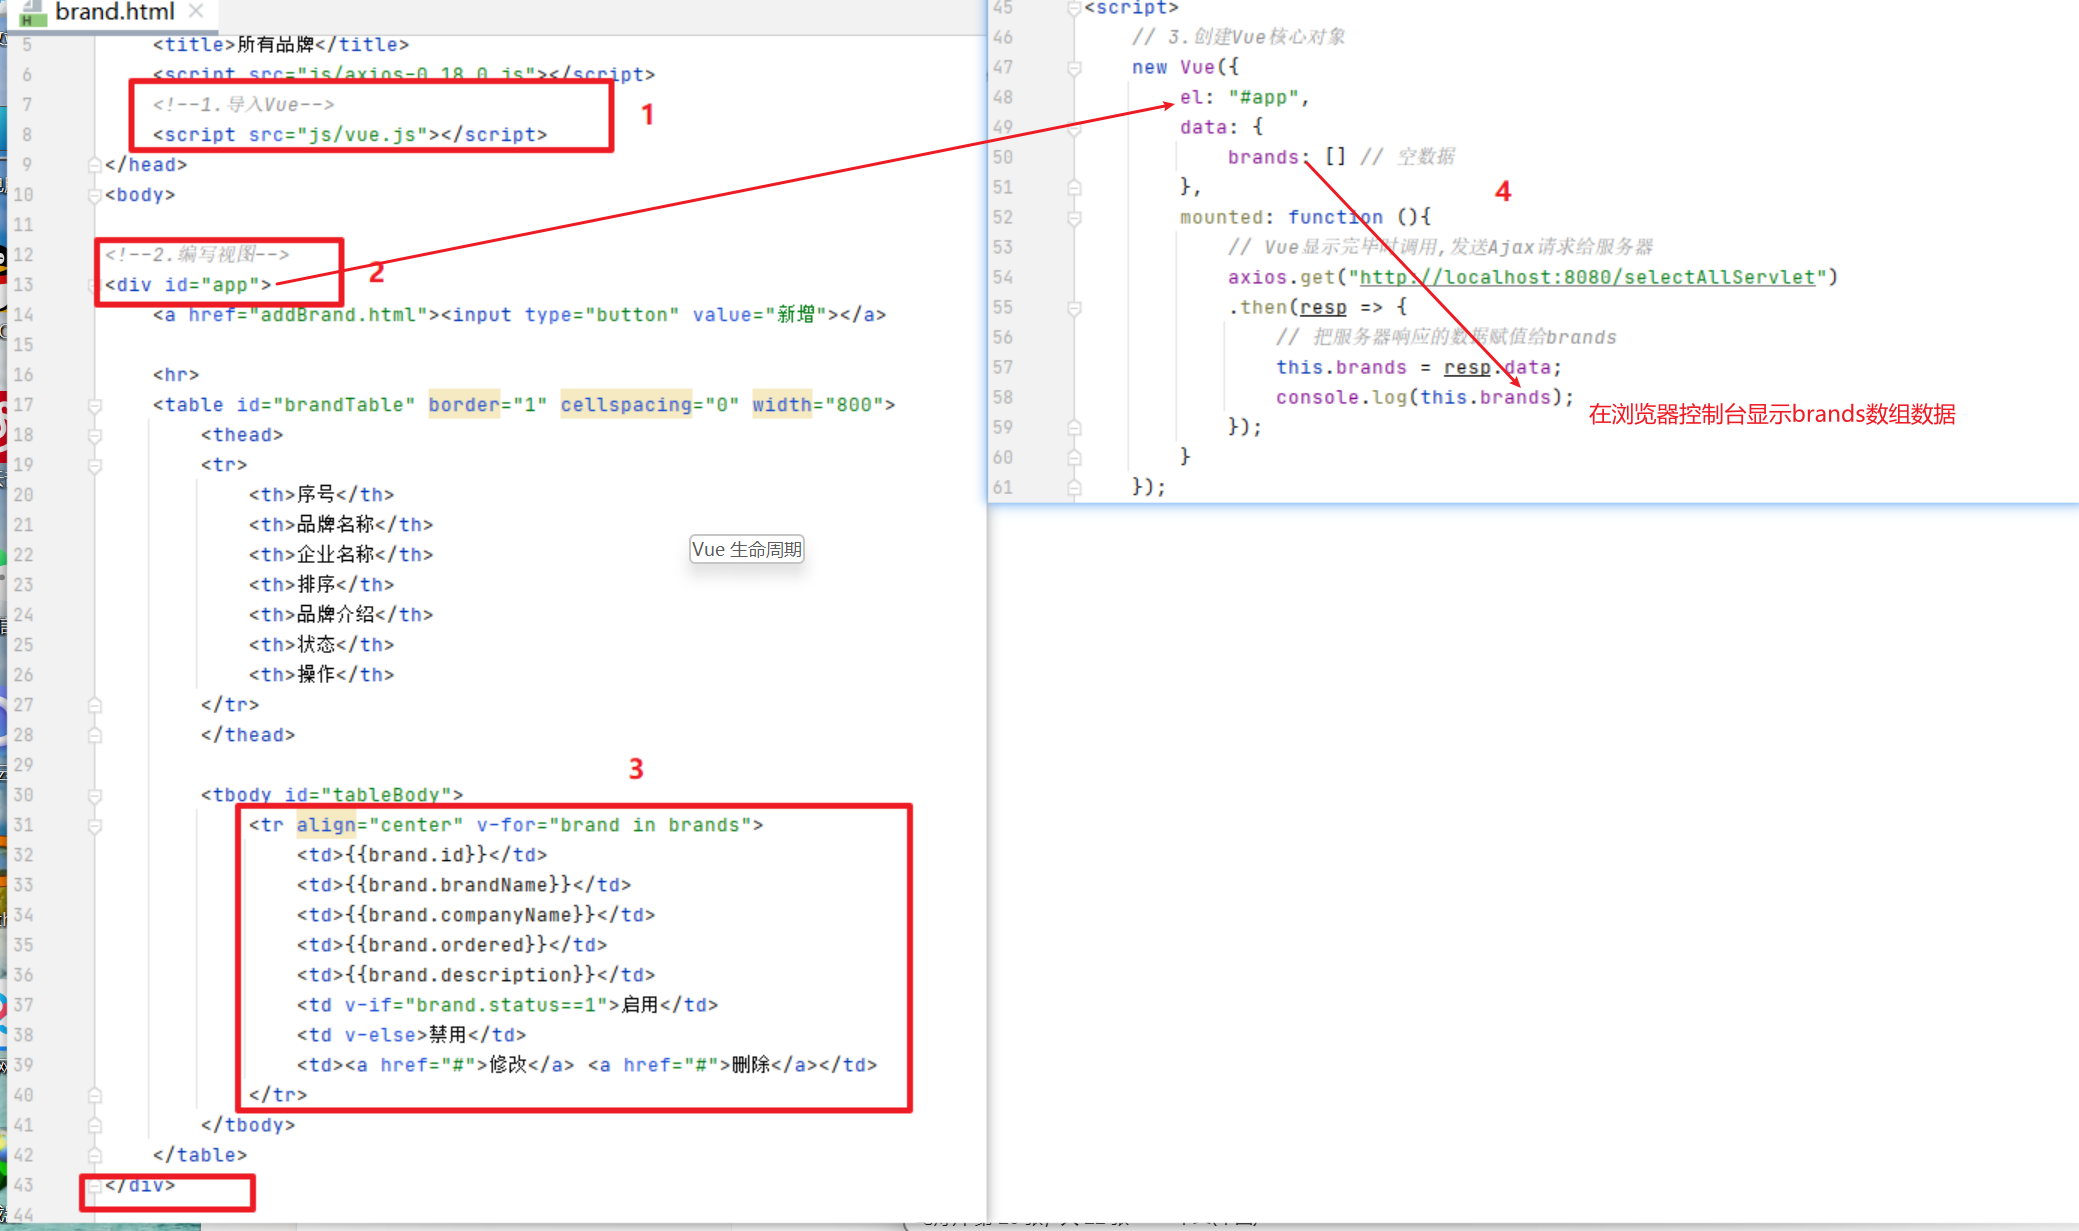The height and width of the screenshot is (1231, 2079).
Task: Click the </thead> closing tag on line 28
Action: [248, 735]
